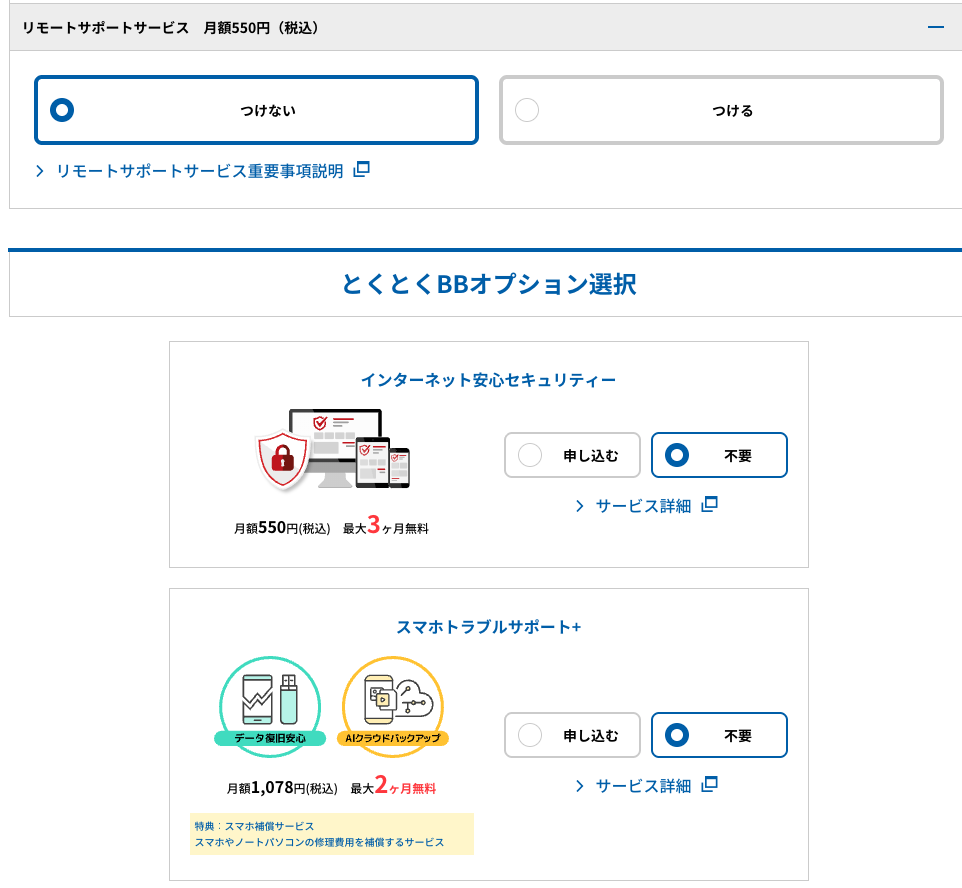The width and height of the screenshot is (962, 888).
Task: Click chevron arrow before リモートサポートサービス重要事項説明
Action: (x=40, y=171)
